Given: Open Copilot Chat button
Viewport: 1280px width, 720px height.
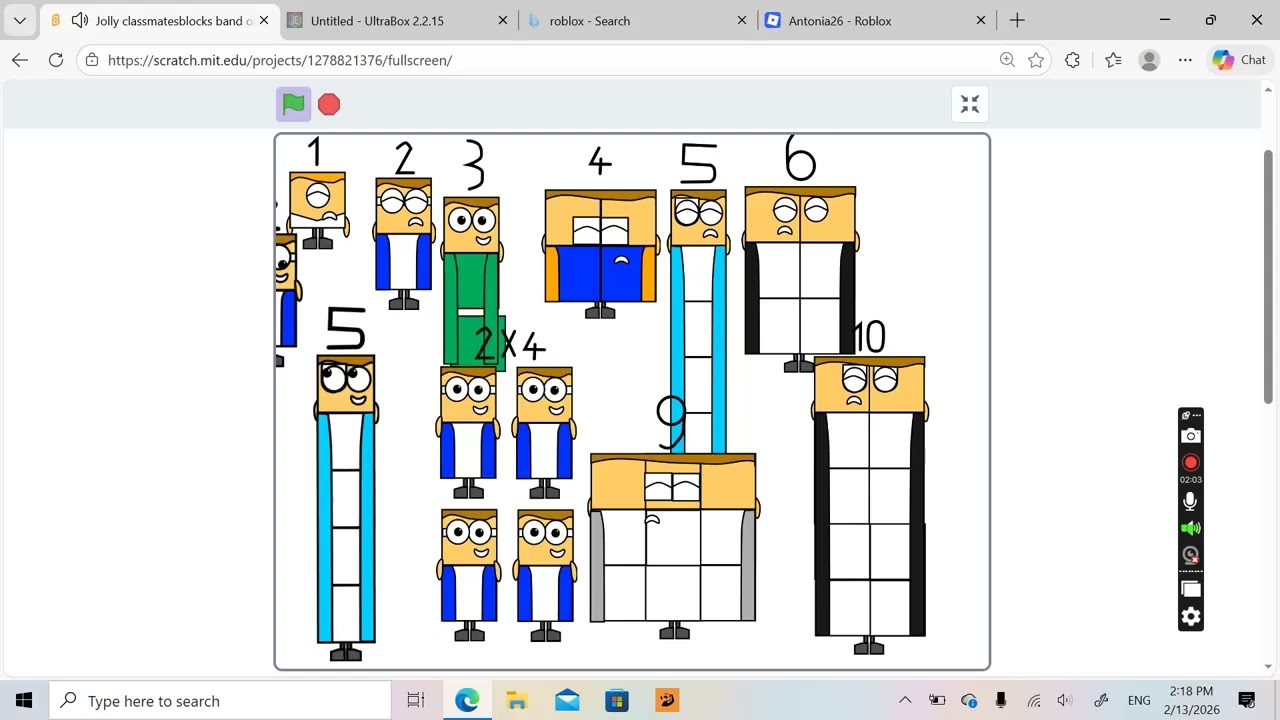Looking at the screenshot, I should pyautogui.click(x=1239, y=60).
